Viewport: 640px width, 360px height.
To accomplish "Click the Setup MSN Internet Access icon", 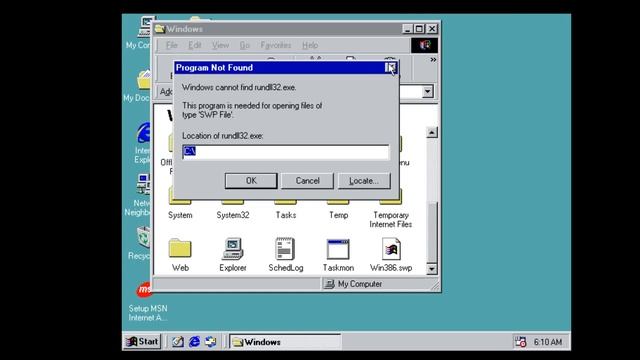I will tap(144, 290).
